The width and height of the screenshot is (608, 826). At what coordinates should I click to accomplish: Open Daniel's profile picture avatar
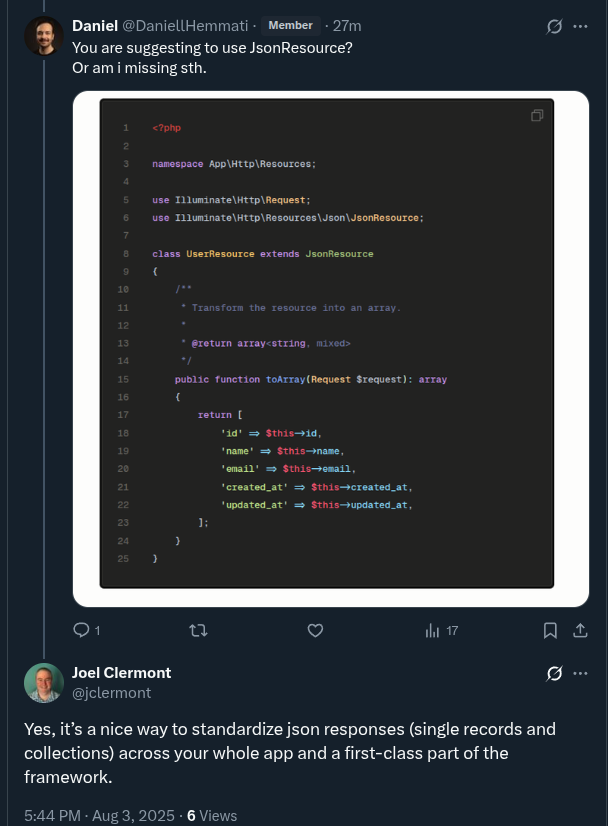click(44, 36)
